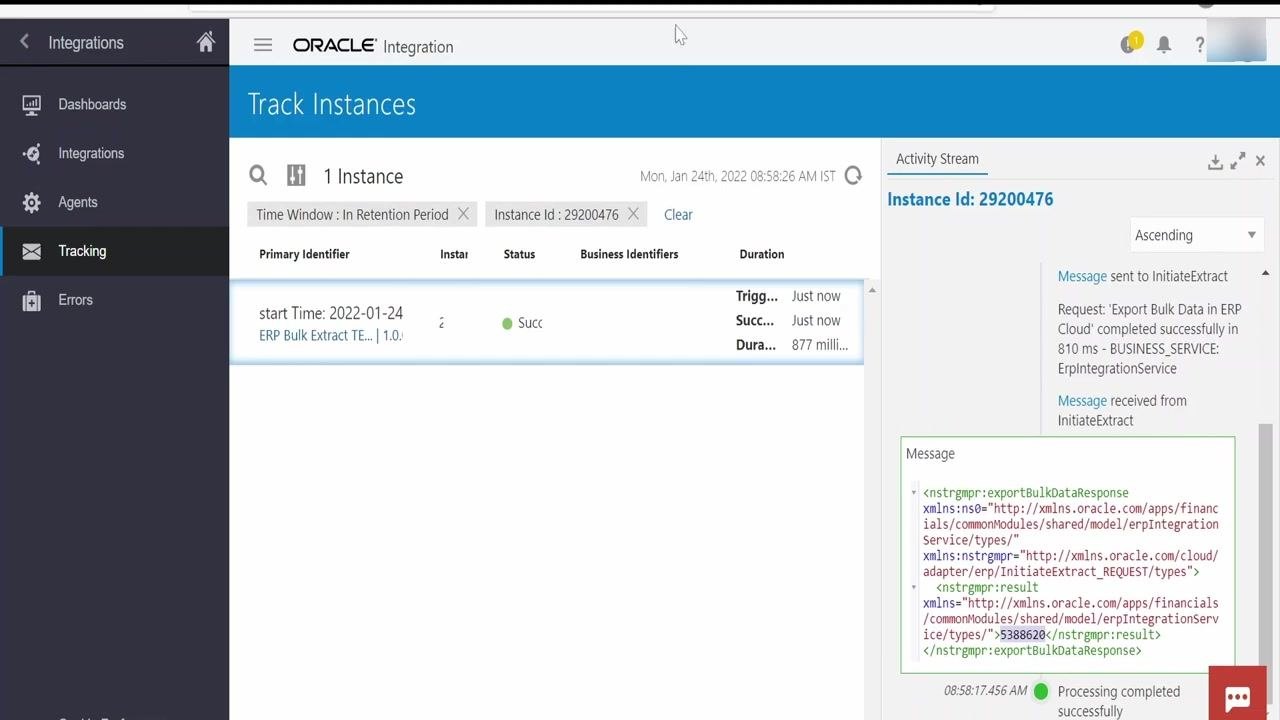Toggle the hamburger navigation menu
This screenshot has height=720, width=1280.
[x=263, y=45]
